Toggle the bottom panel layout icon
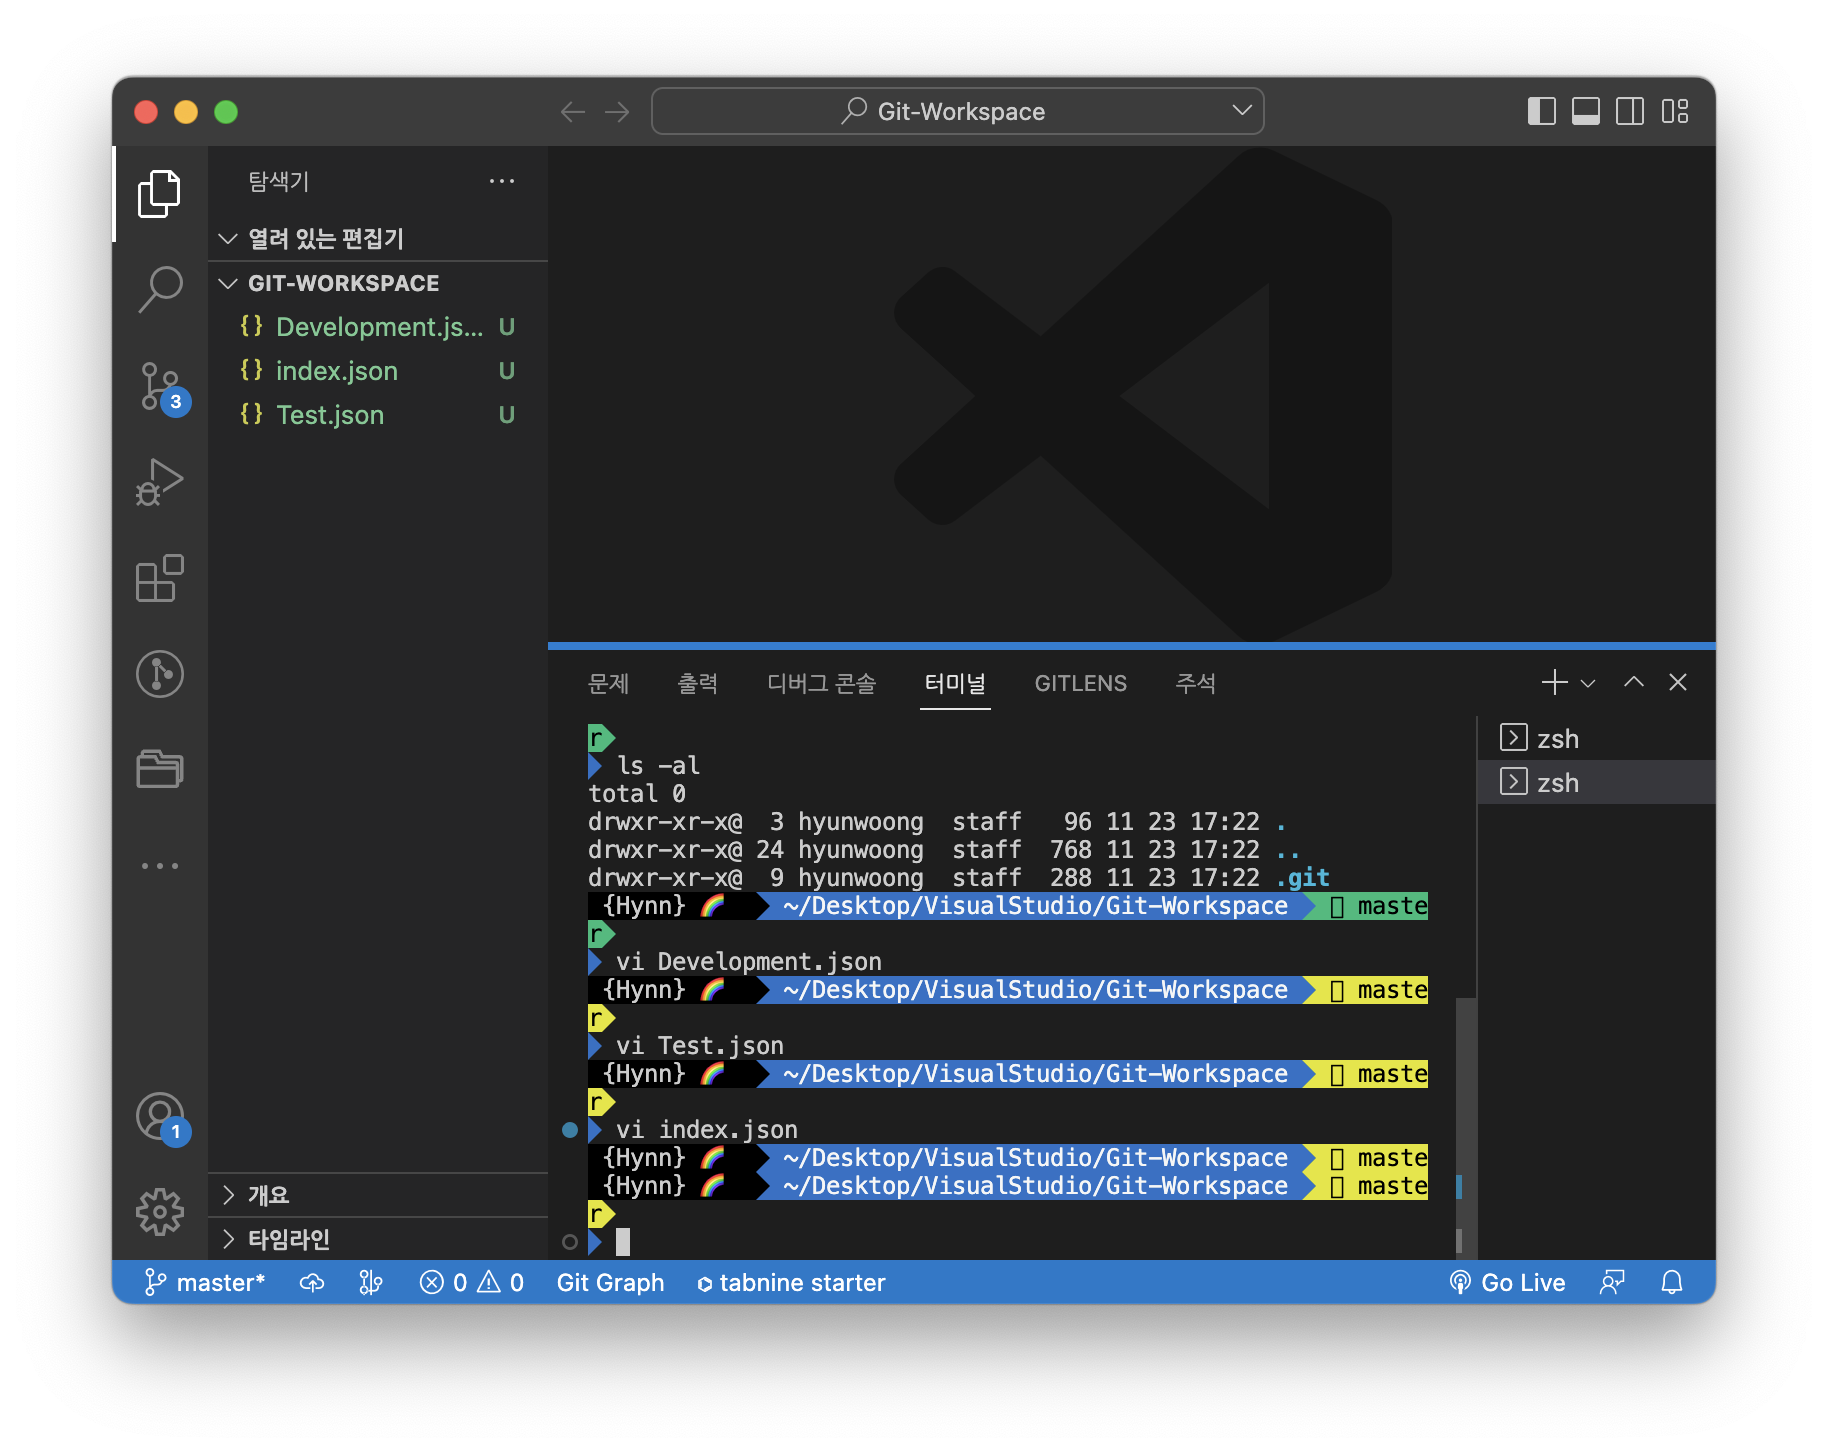The height and width of the screenshot is (1452, 1828). pyautogui.click(x=1585, y=111)
